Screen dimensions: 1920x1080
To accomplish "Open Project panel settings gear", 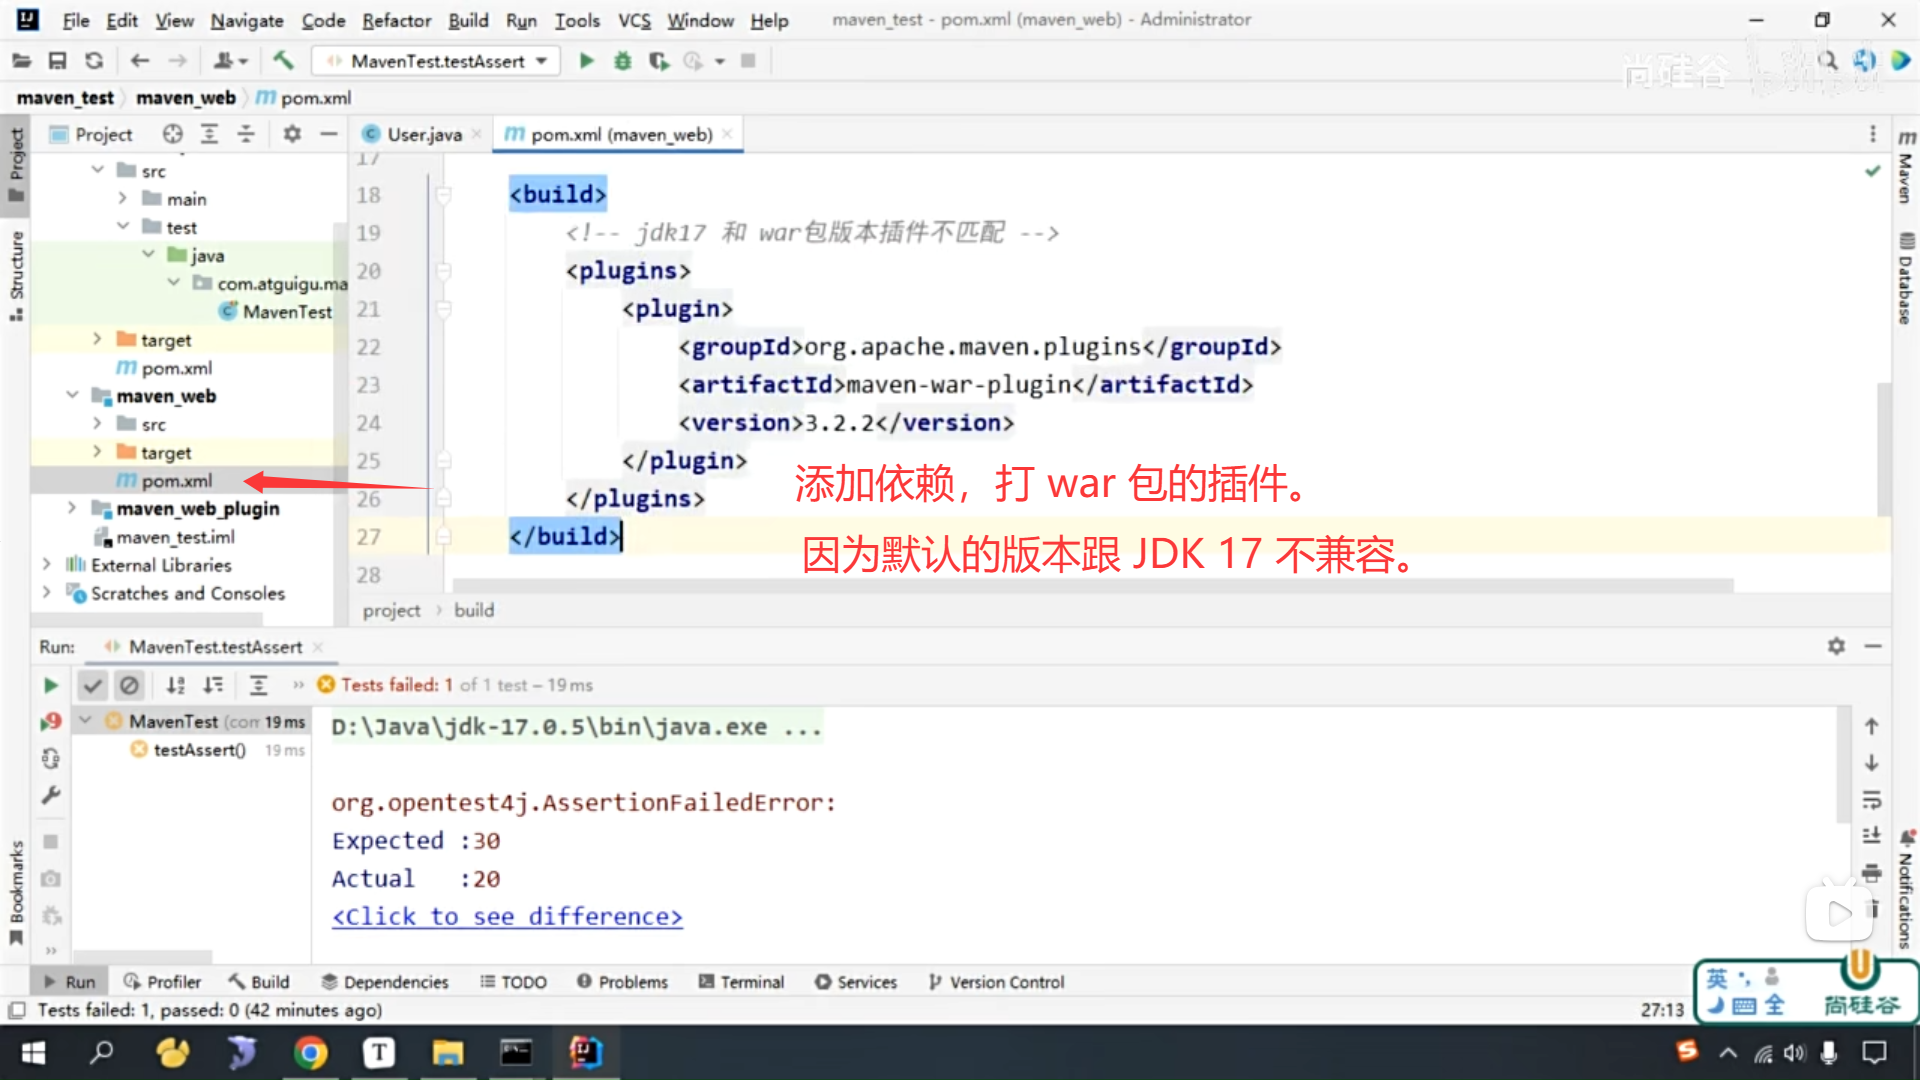I will 292,134.
